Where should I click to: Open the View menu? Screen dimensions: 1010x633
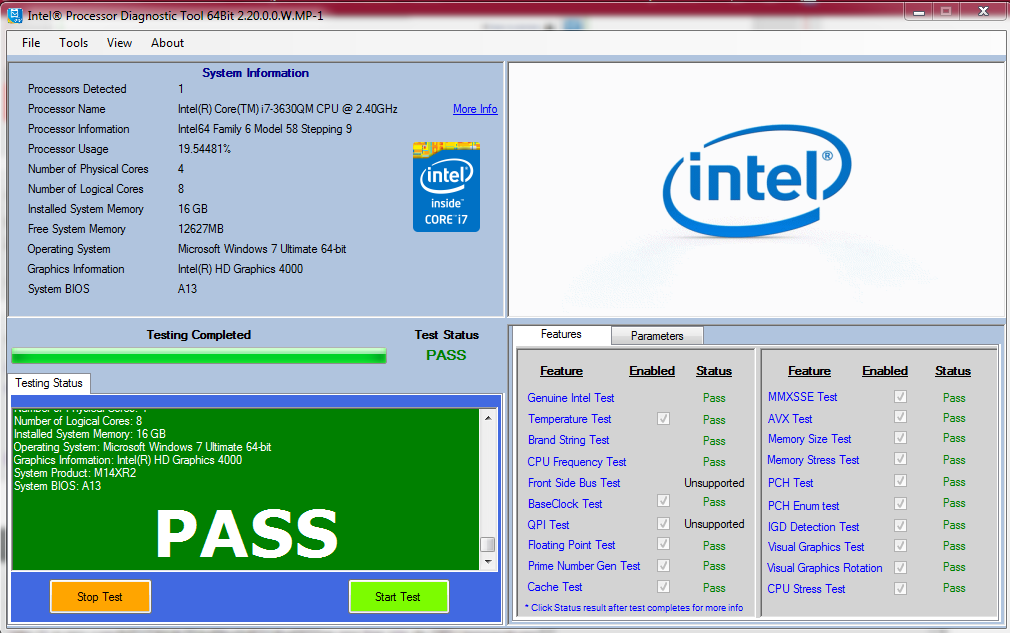(x=119, y=43)
